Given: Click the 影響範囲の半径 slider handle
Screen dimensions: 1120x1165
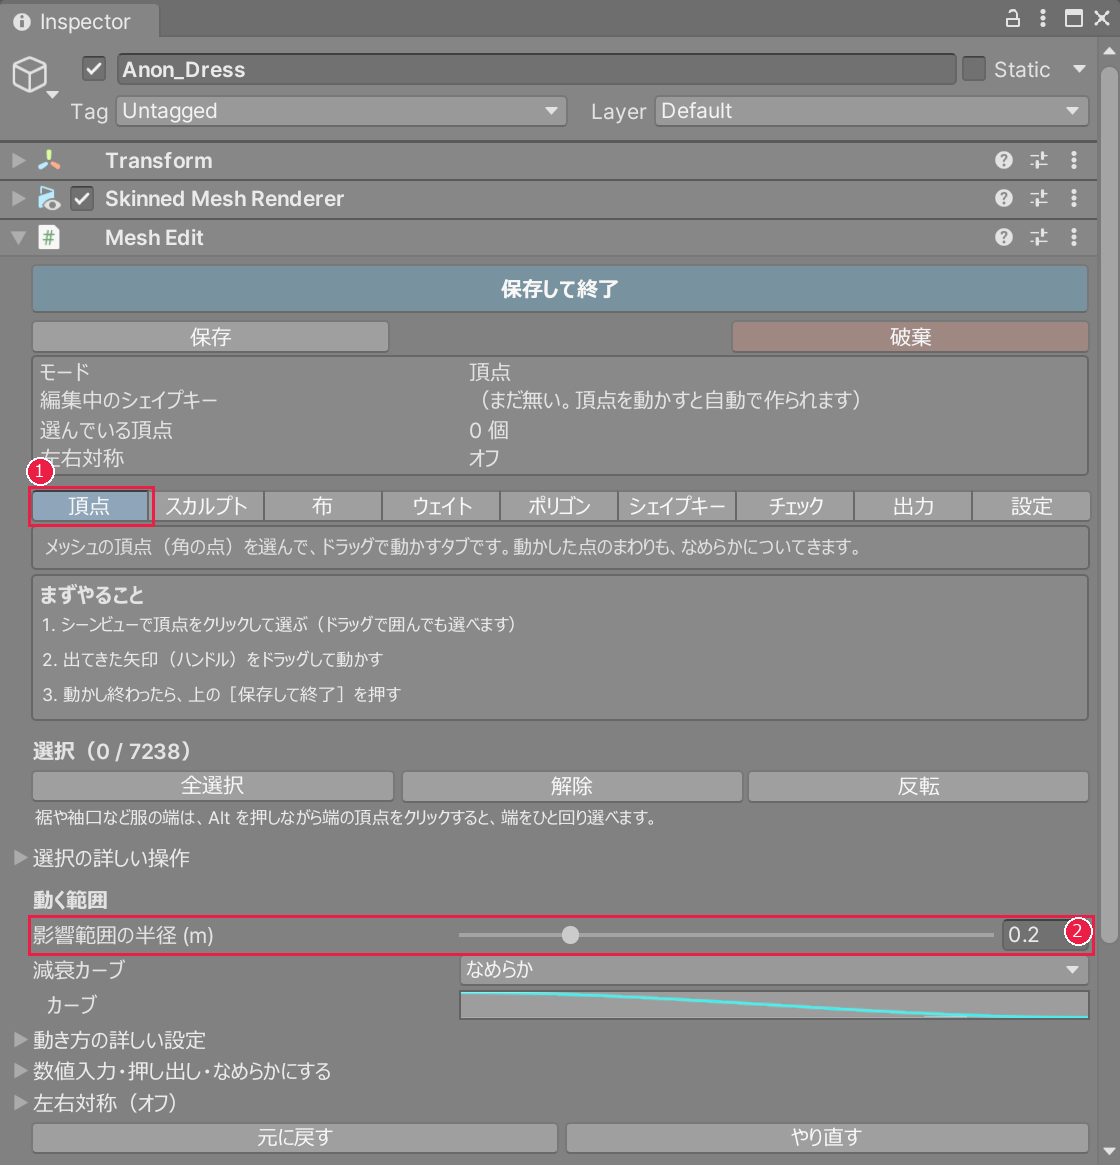Looking at the screenshot, I should [x=570, y=935].
